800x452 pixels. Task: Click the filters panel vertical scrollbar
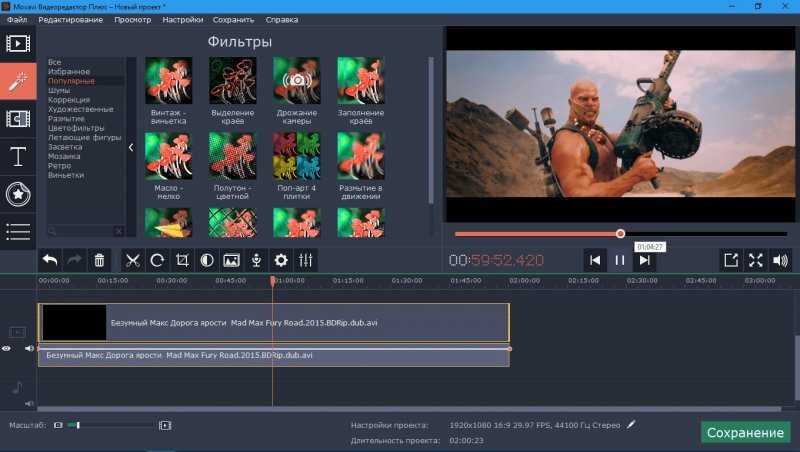(431, 131)
